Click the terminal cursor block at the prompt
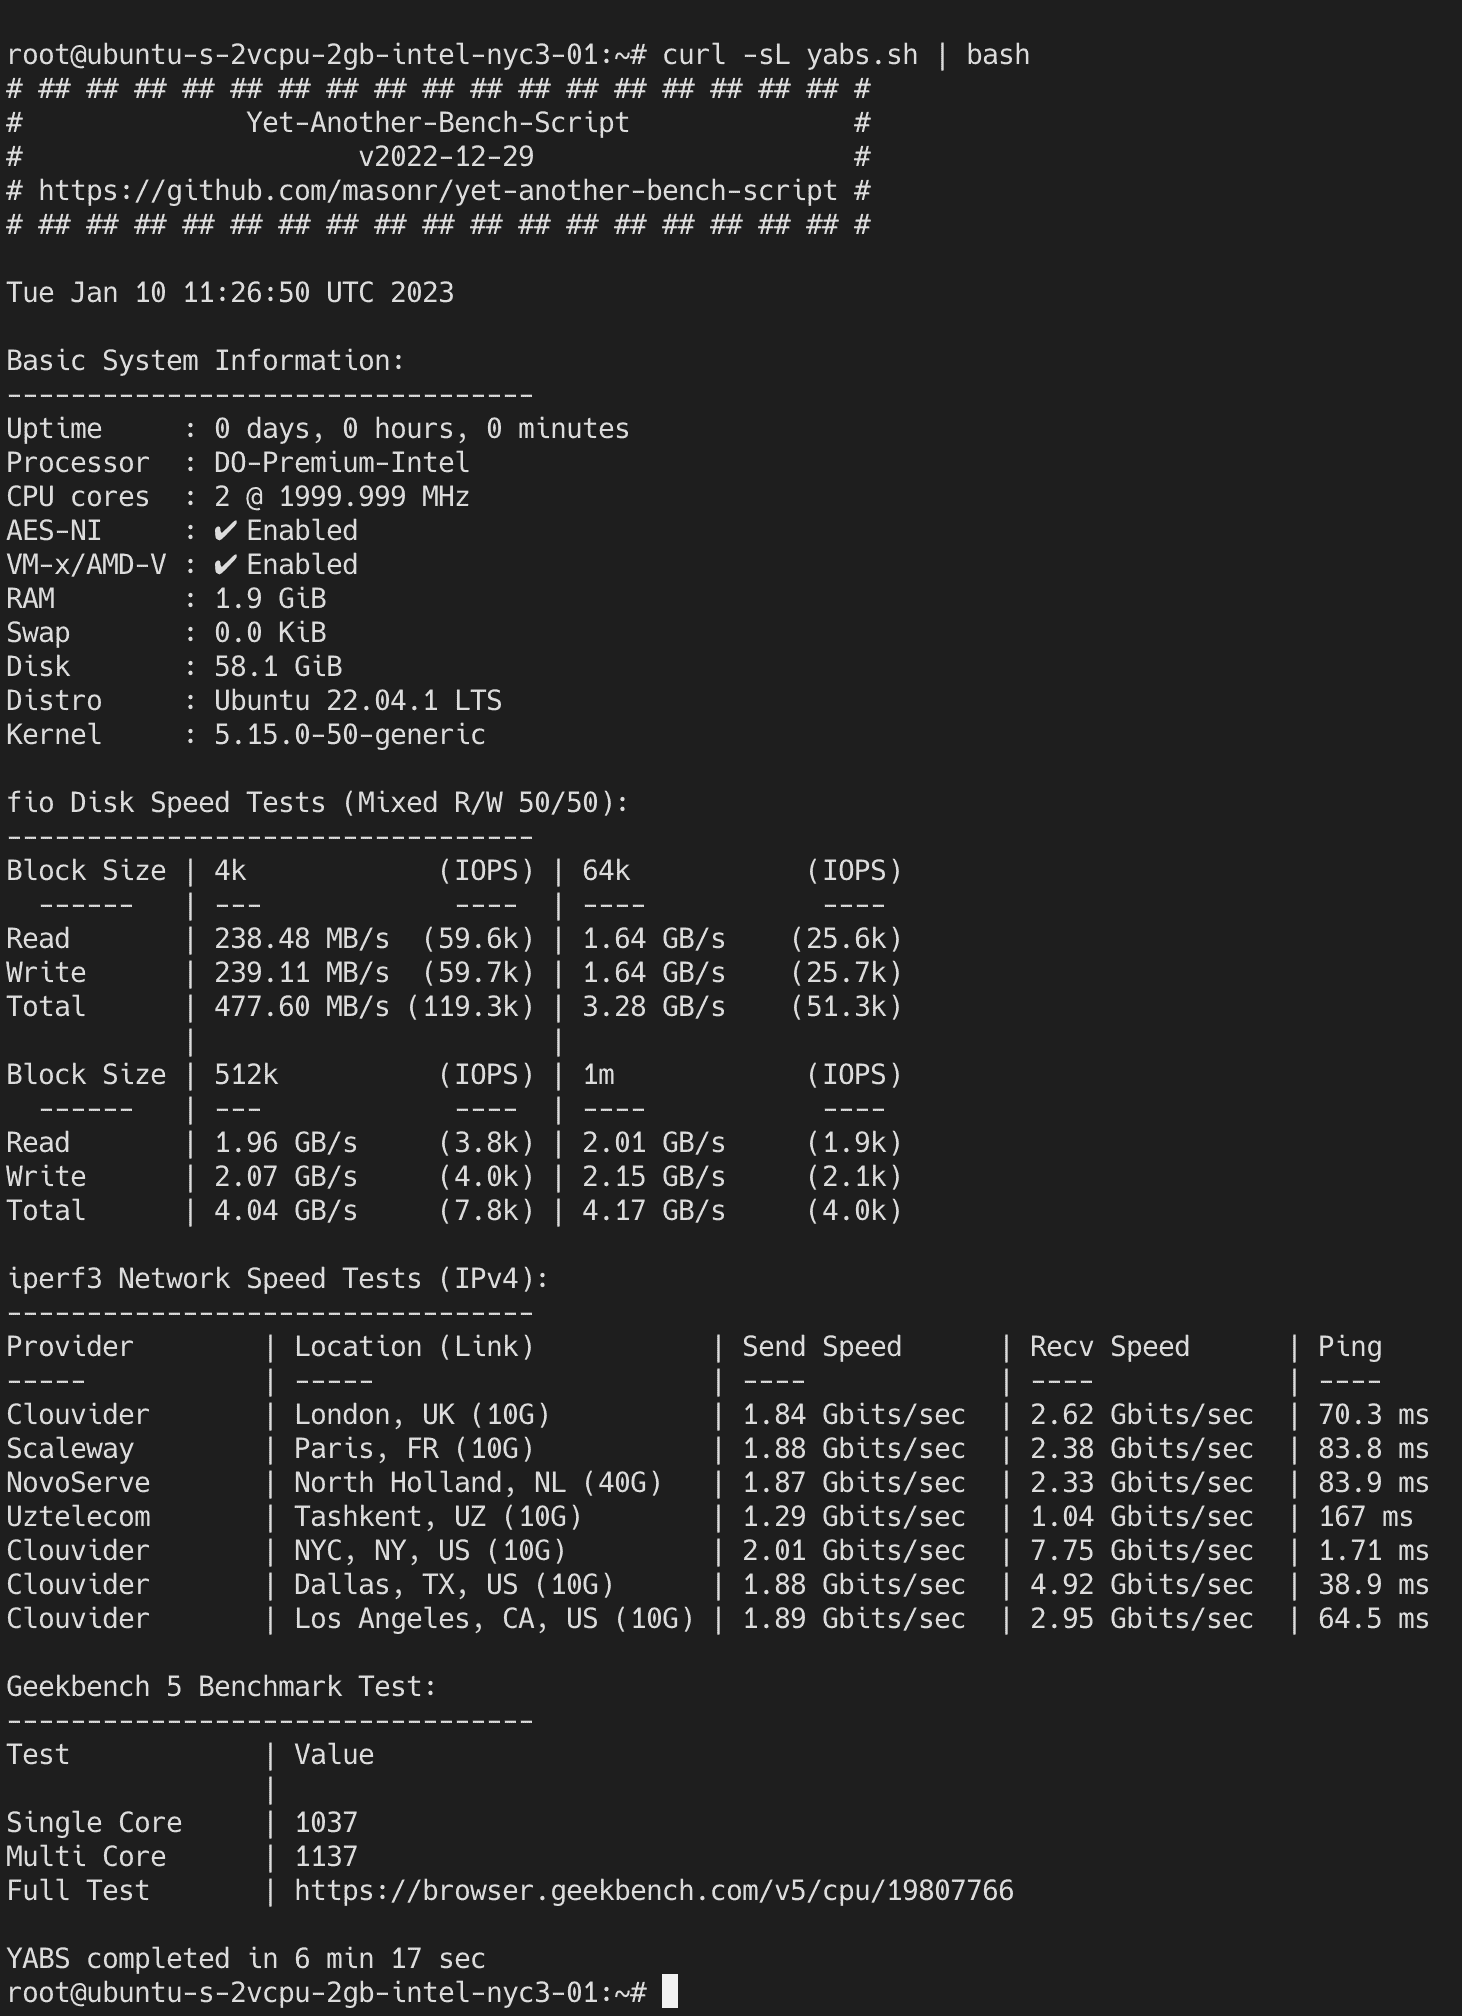Screen dimensions: 1462x2016 670,1992
